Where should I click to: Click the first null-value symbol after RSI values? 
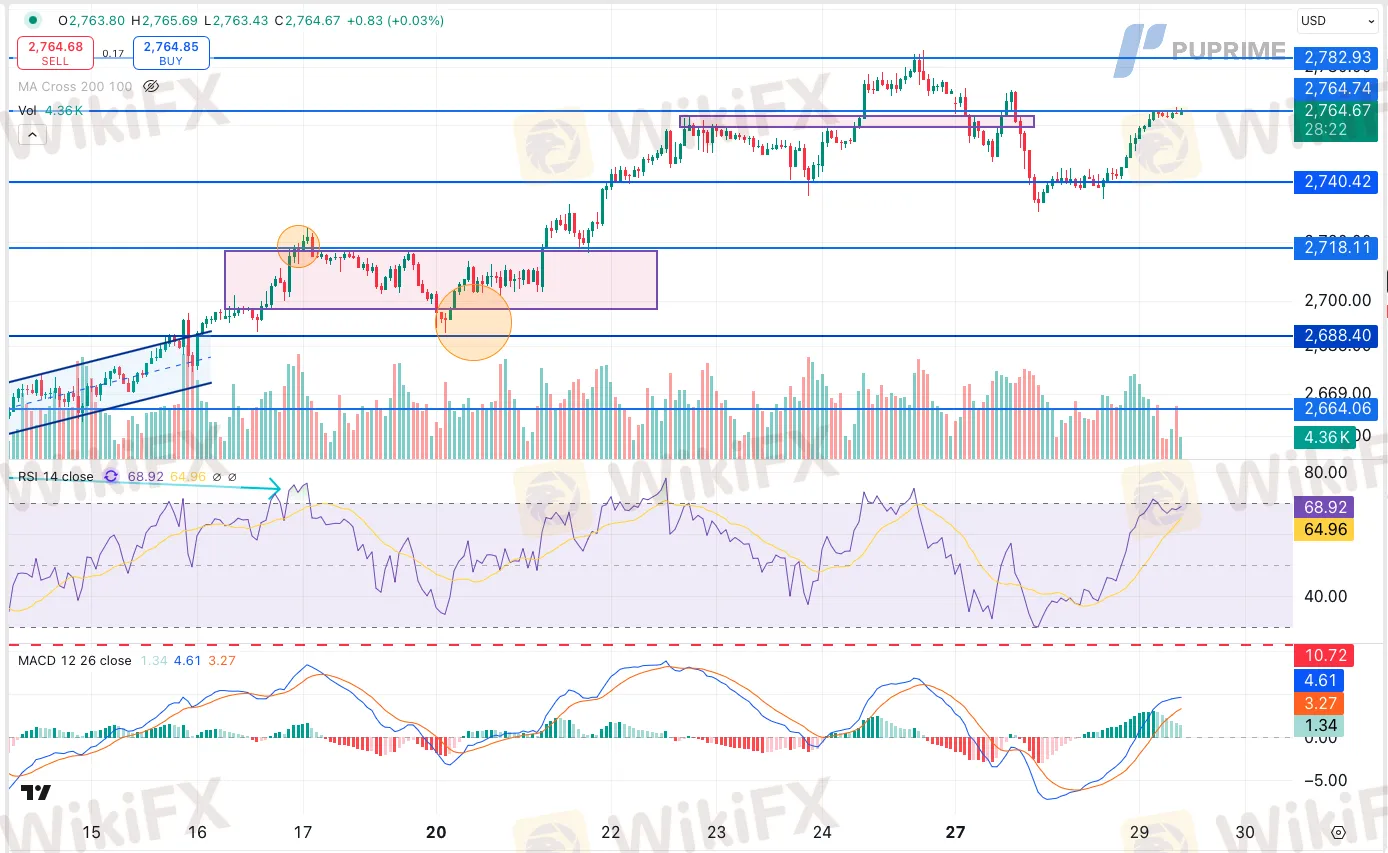(x=217, y=477)
